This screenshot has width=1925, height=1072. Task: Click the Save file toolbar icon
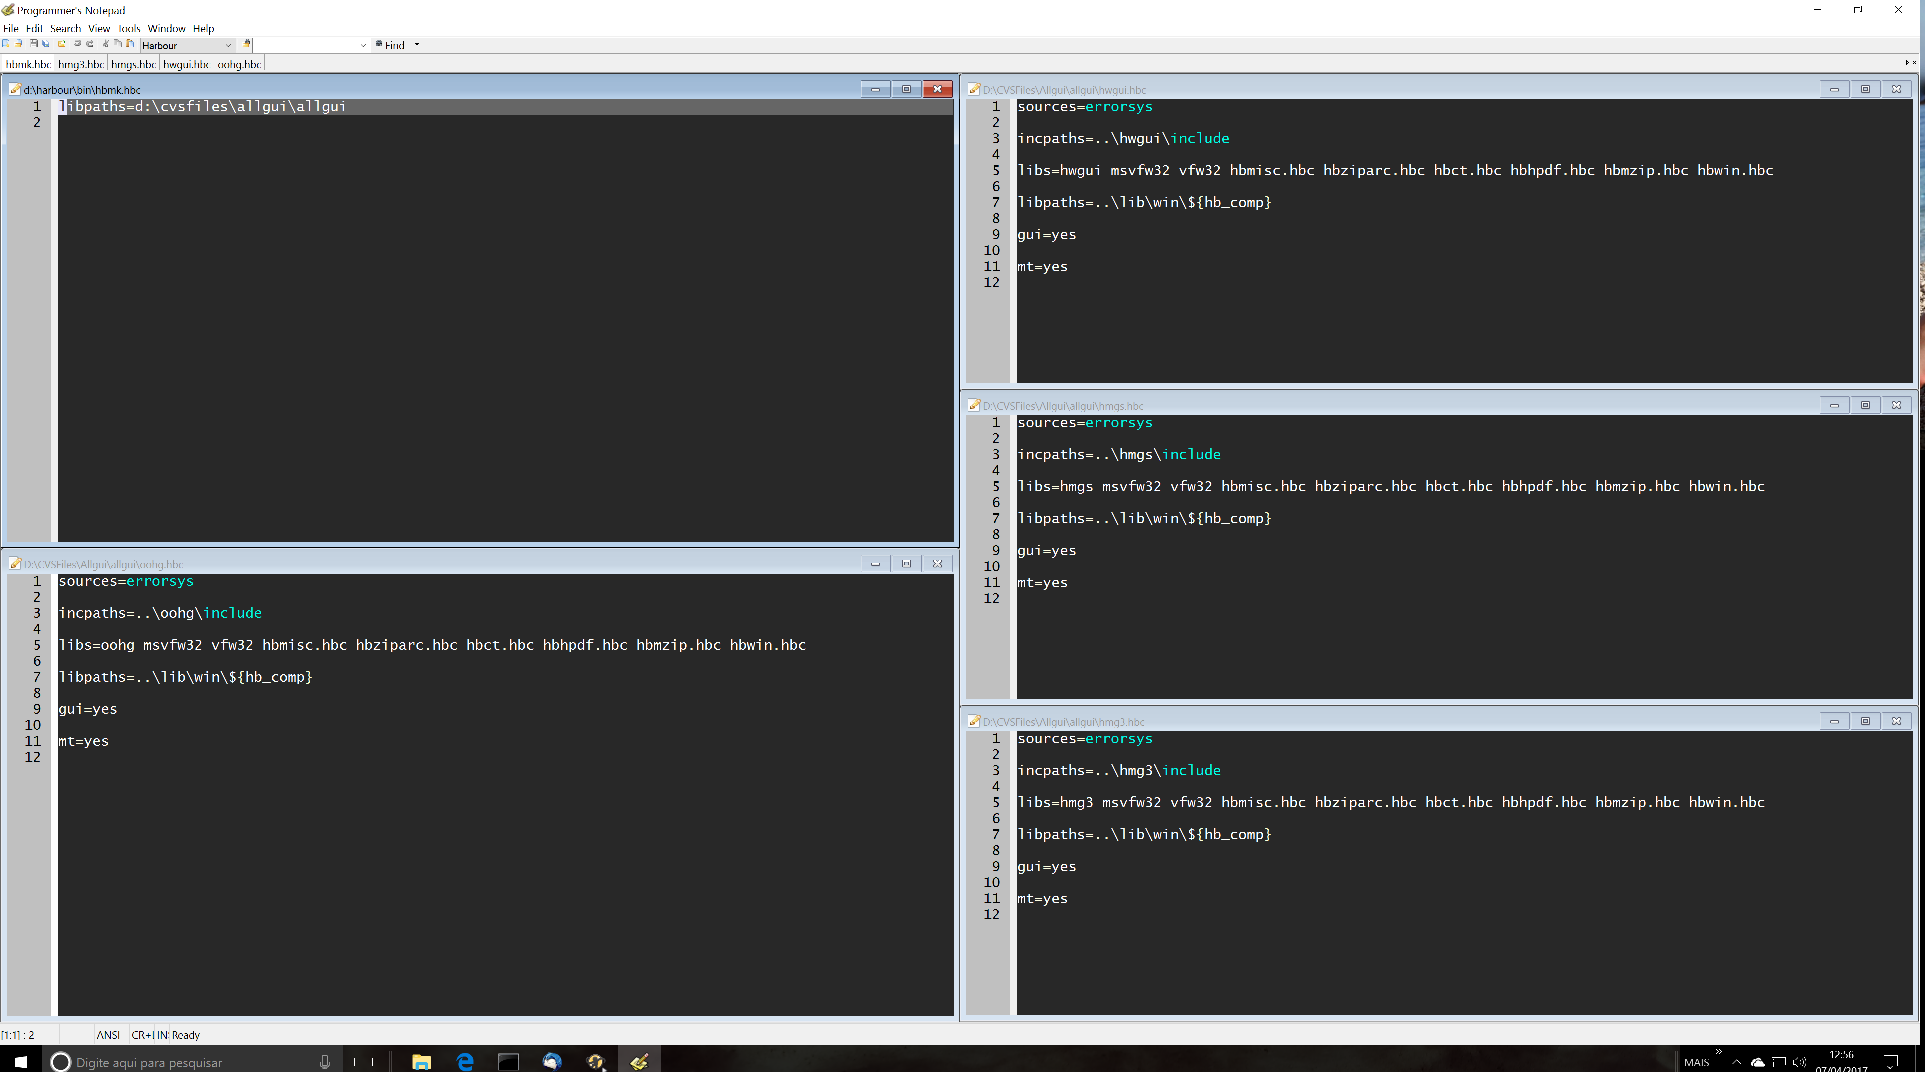33,44
